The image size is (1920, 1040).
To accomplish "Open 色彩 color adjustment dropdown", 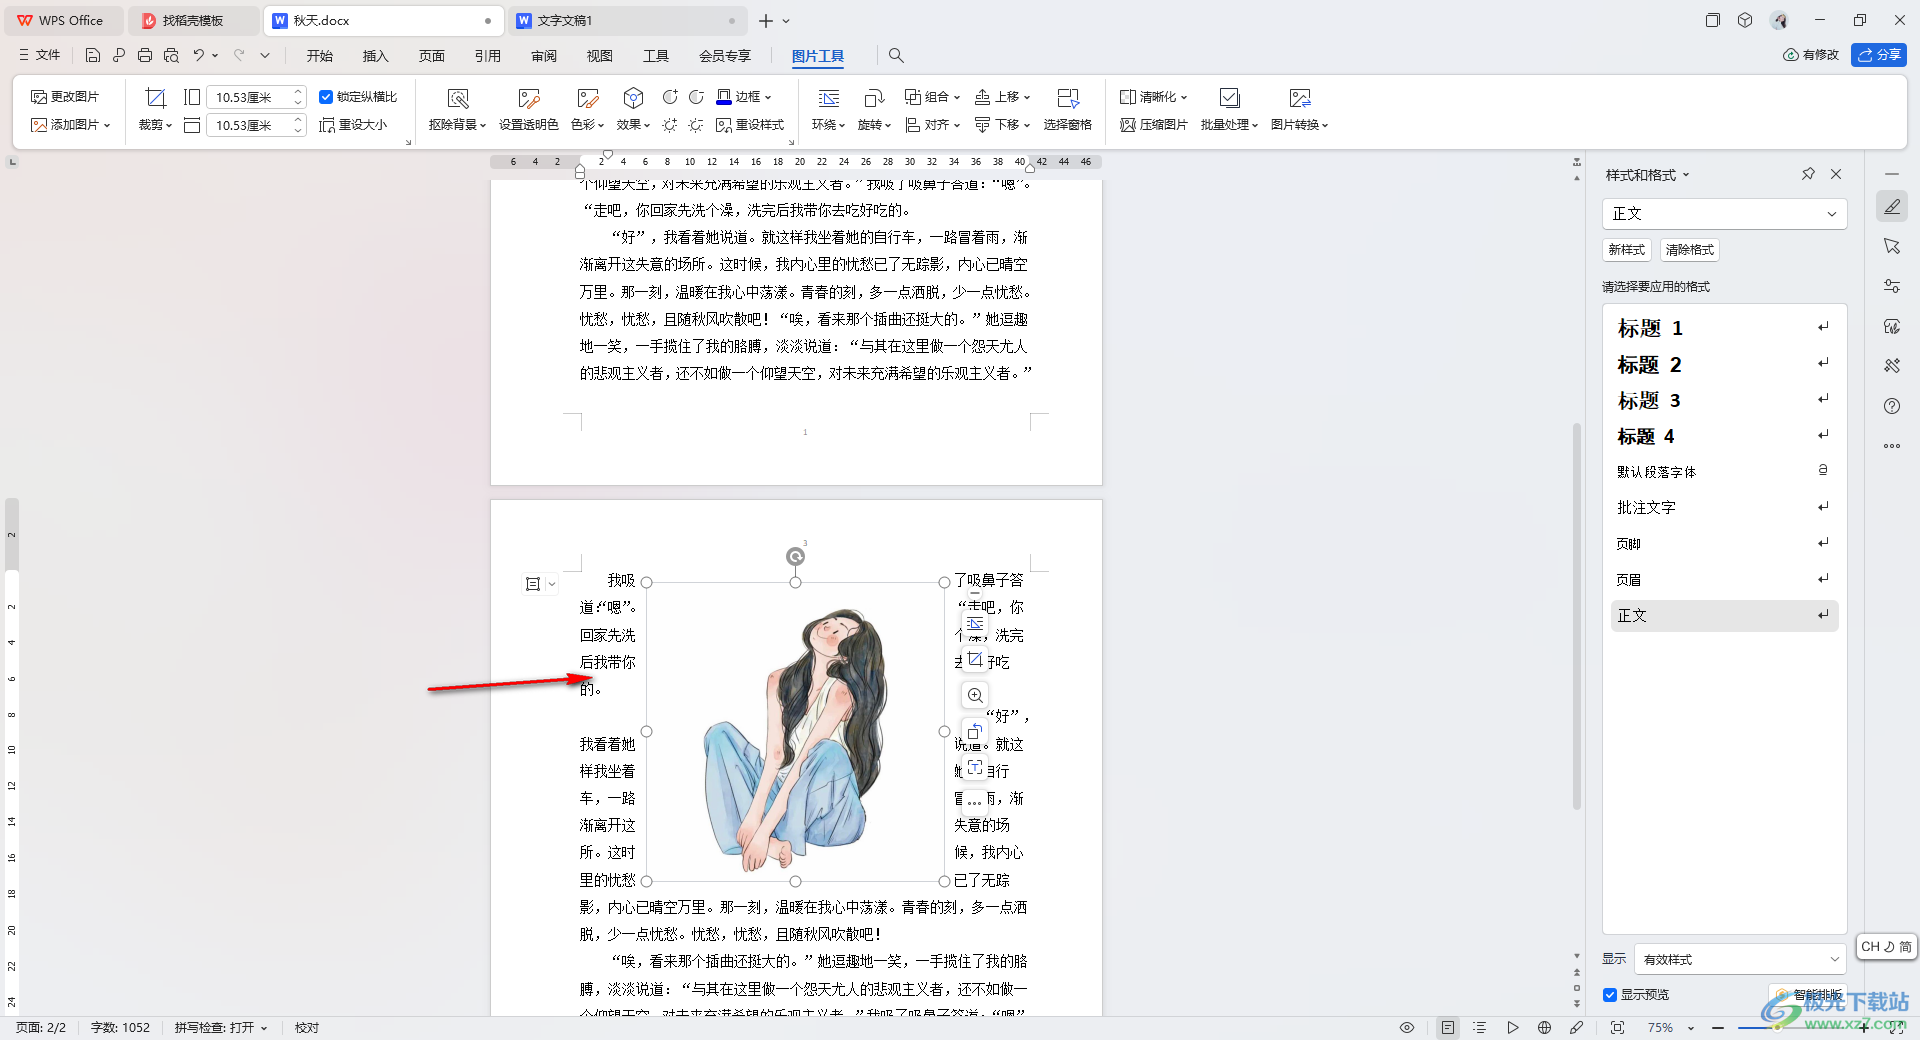I will click(588, 125).
